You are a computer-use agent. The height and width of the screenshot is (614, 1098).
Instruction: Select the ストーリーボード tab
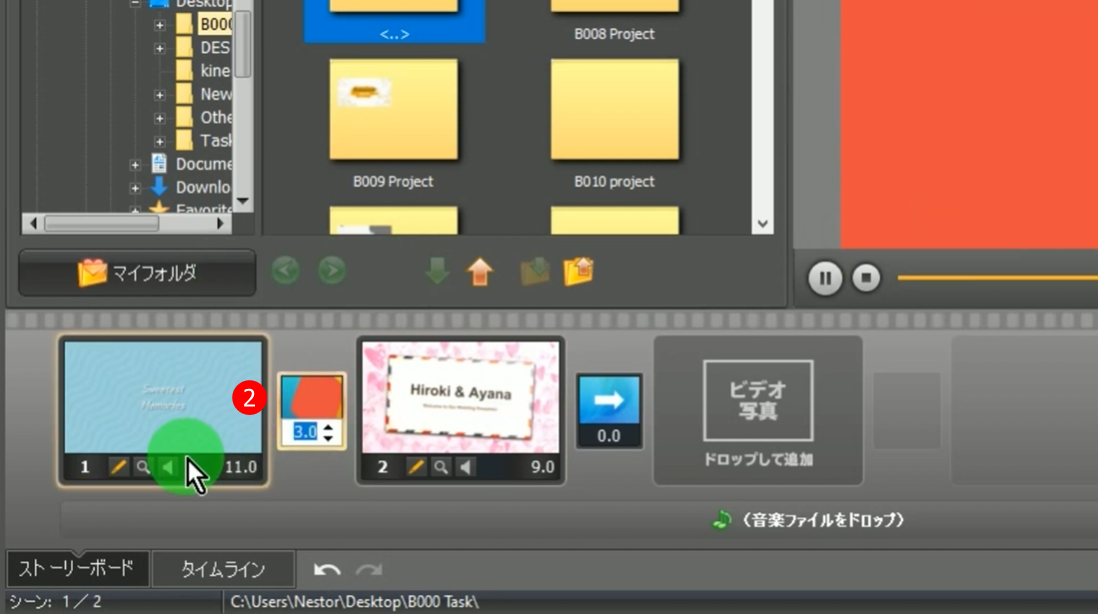click(x=77, y=570)
